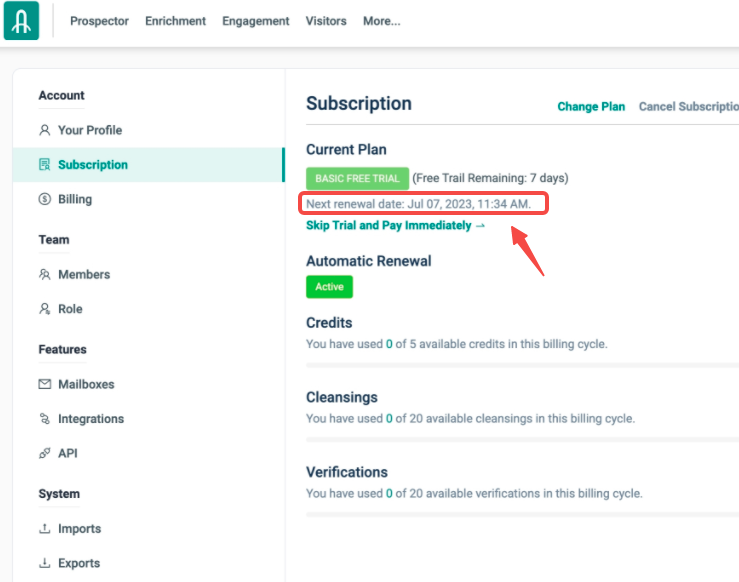Screen dimensions: 739x582
Task: Select Skip Trial and Pay Immediately
Action: (x=395, y=226)
